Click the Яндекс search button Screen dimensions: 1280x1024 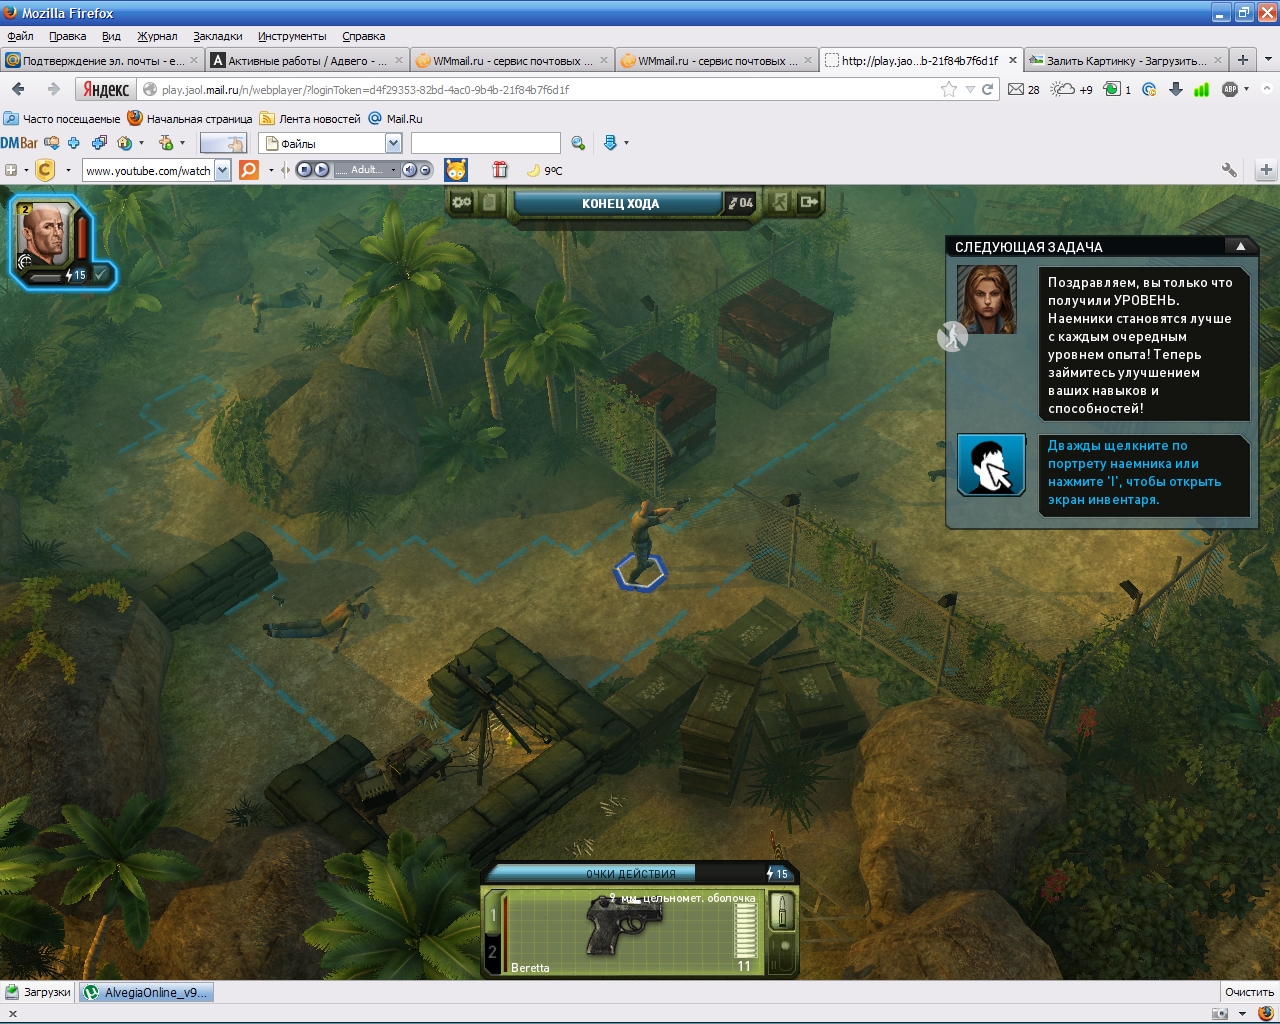coord(106,89)
